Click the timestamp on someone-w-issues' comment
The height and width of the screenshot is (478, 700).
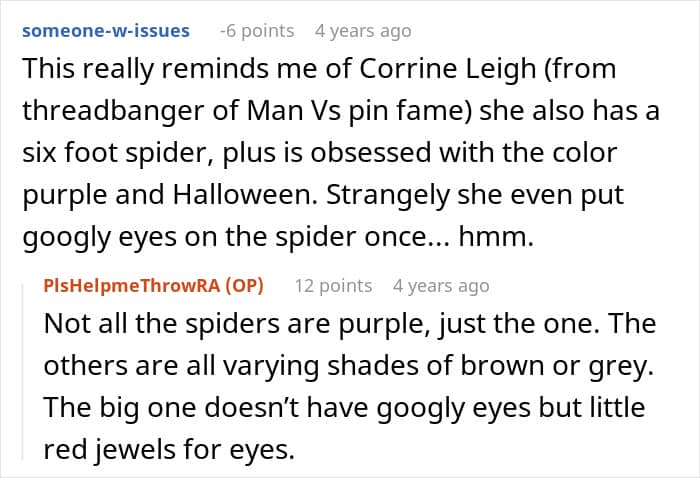(x=363, y=31)
